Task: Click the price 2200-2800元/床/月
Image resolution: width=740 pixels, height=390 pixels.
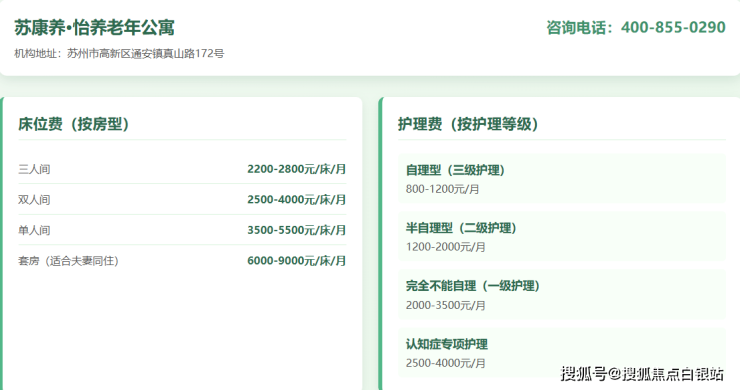Action: click(x=296, y=169)
